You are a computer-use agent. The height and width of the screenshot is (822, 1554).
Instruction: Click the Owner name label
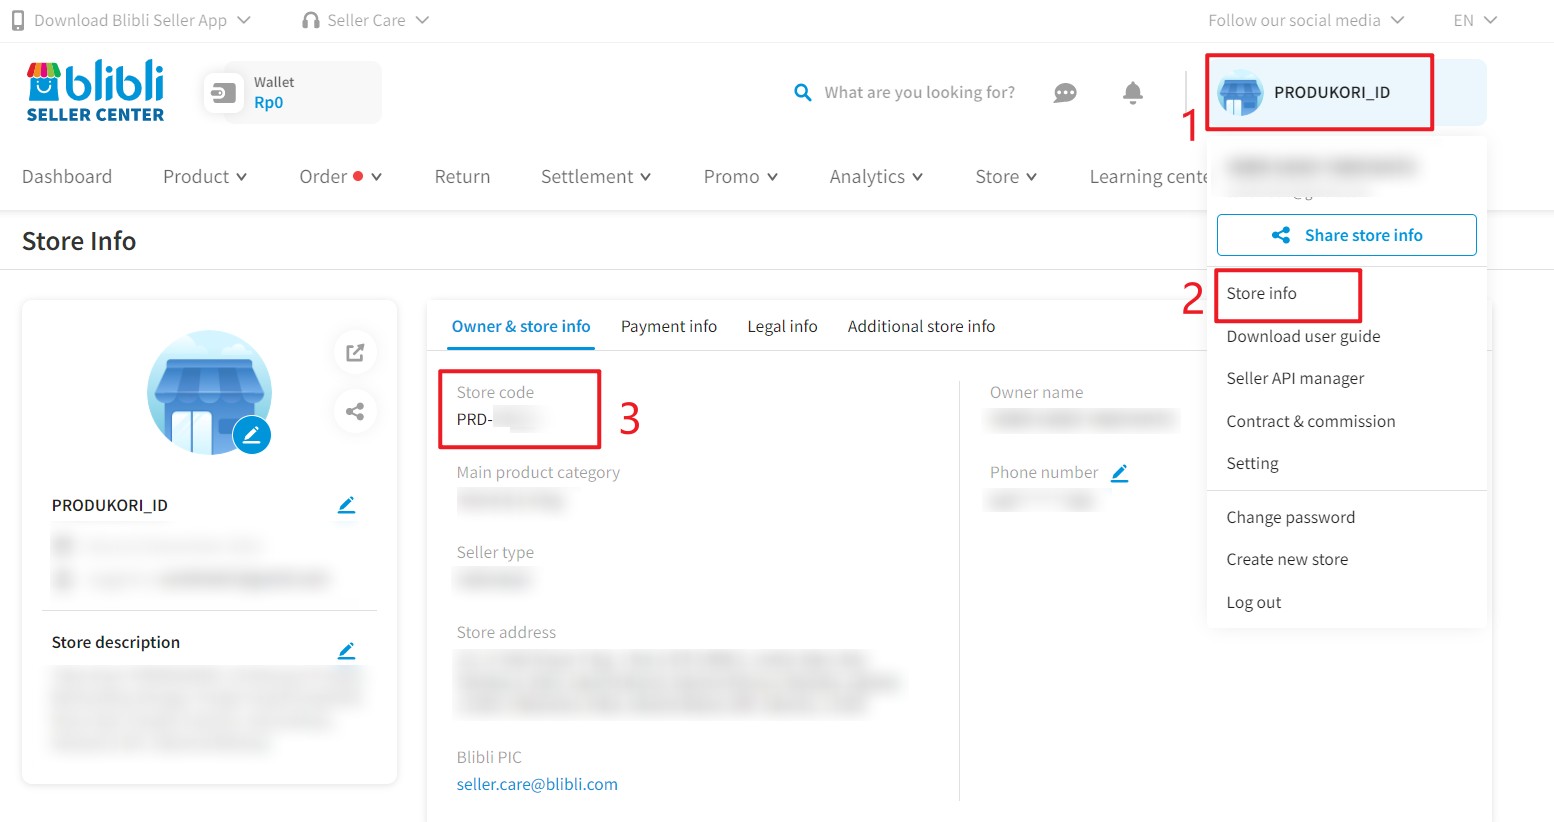coord(1036,393)
